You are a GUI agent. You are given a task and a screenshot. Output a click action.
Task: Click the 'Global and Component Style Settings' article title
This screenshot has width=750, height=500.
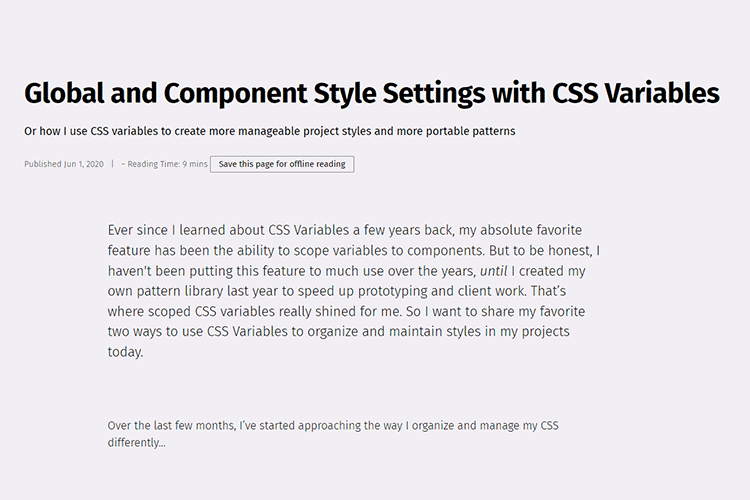(371, 94)
